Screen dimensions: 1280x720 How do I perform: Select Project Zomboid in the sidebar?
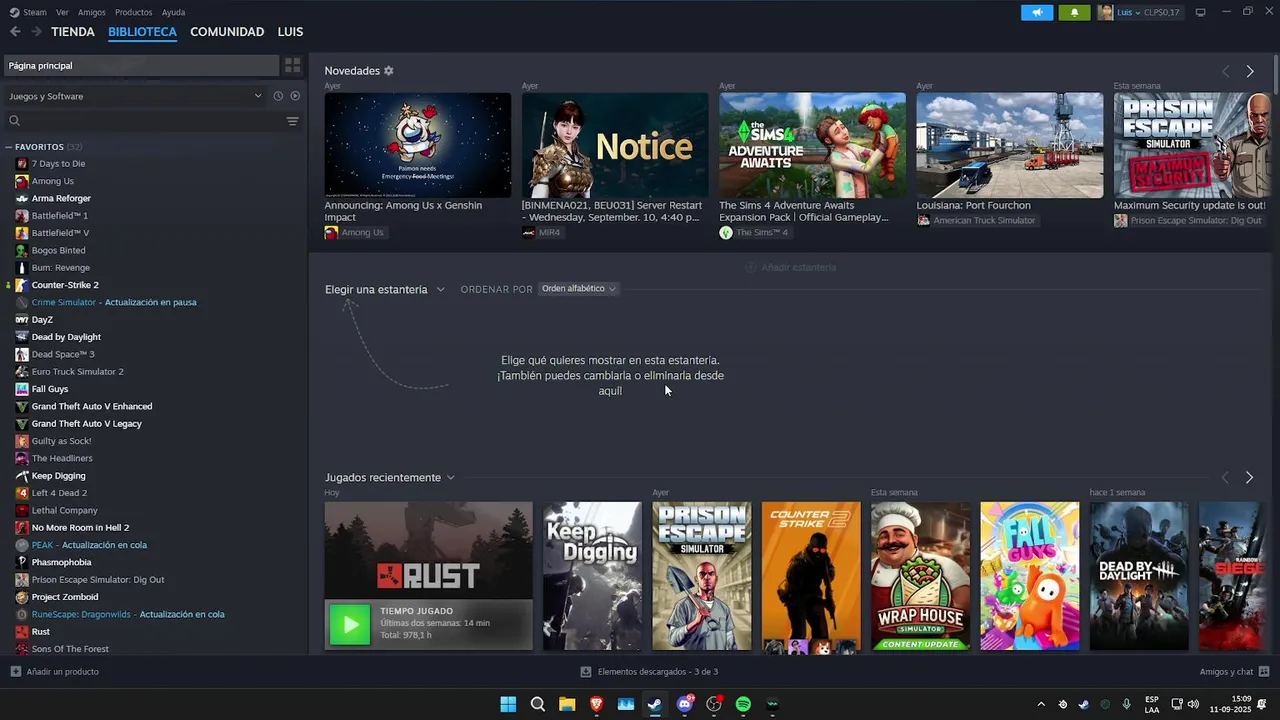tap(65, 597)
